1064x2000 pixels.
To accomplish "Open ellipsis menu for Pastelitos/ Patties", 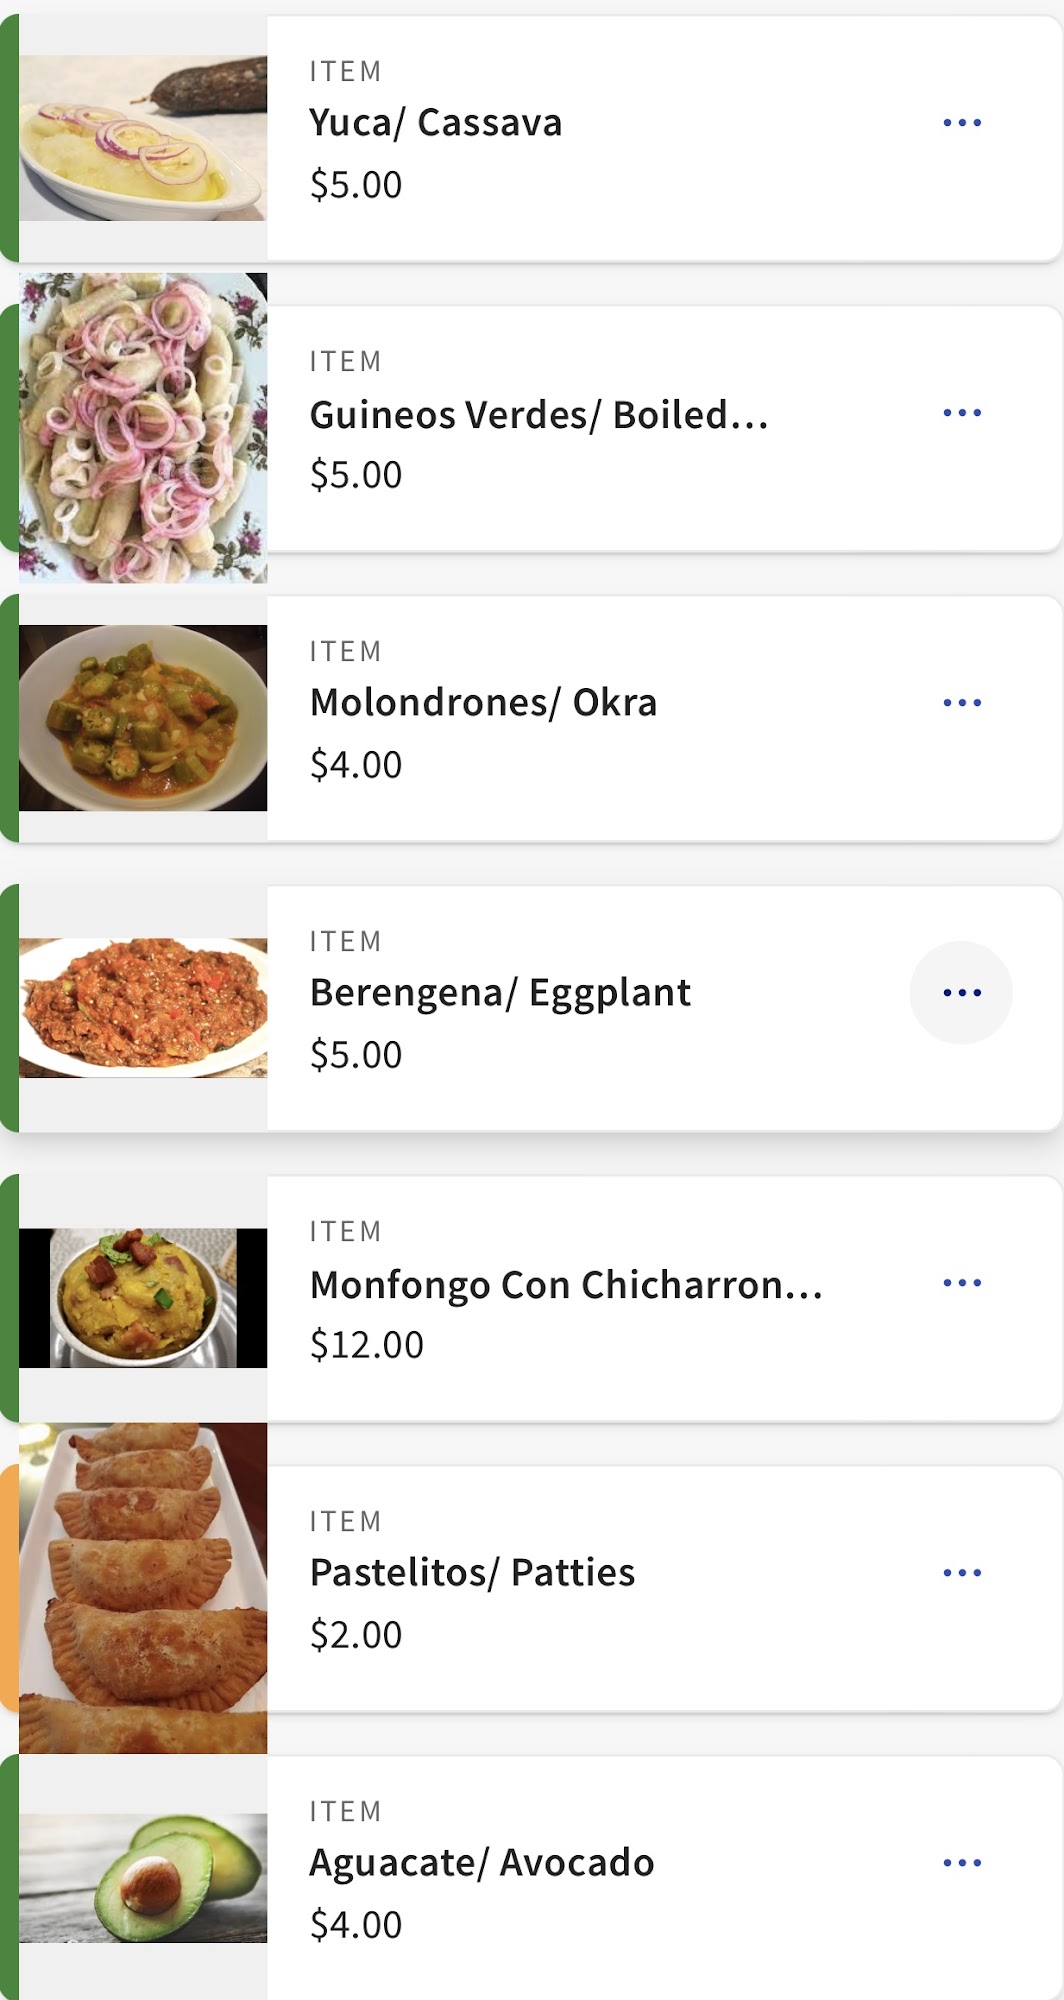I will click(961, 1573).
